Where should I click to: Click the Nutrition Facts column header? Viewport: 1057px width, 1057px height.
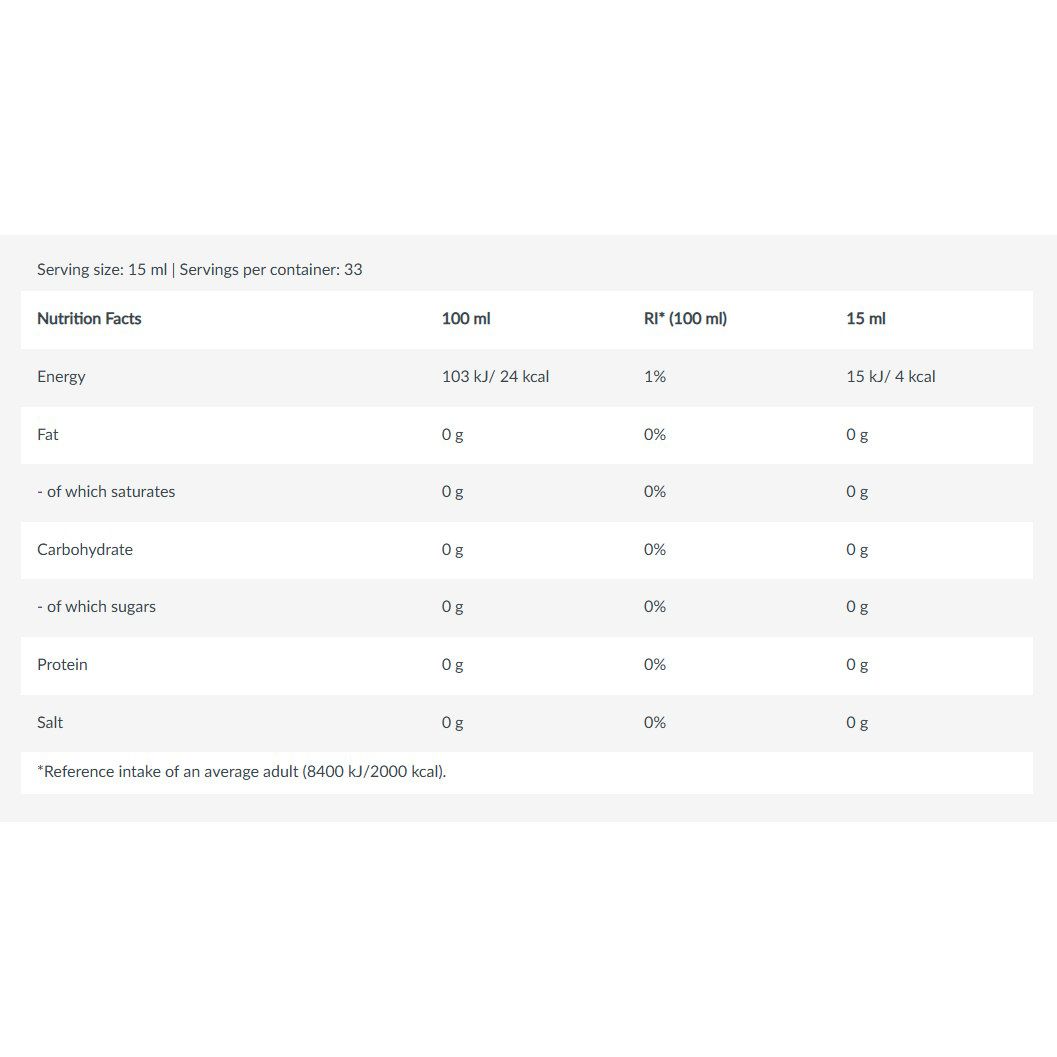pos(89,319)
